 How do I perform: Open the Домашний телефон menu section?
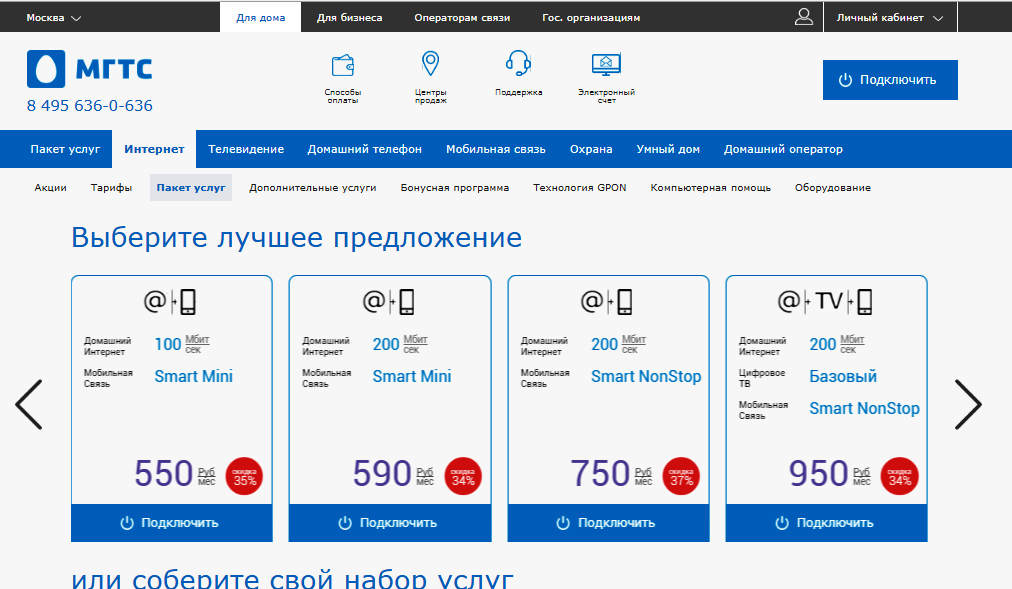tap(365, 149)
